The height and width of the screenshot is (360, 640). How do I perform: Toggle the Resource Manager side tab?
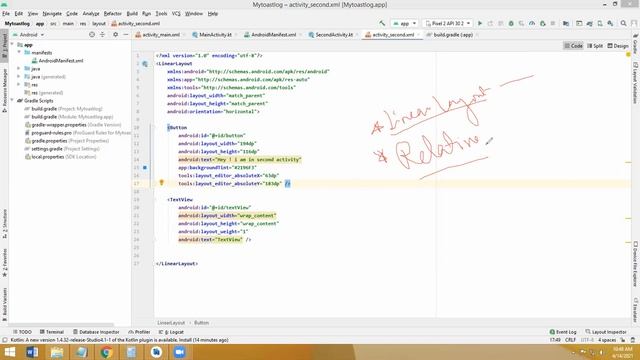pos(4,91)
